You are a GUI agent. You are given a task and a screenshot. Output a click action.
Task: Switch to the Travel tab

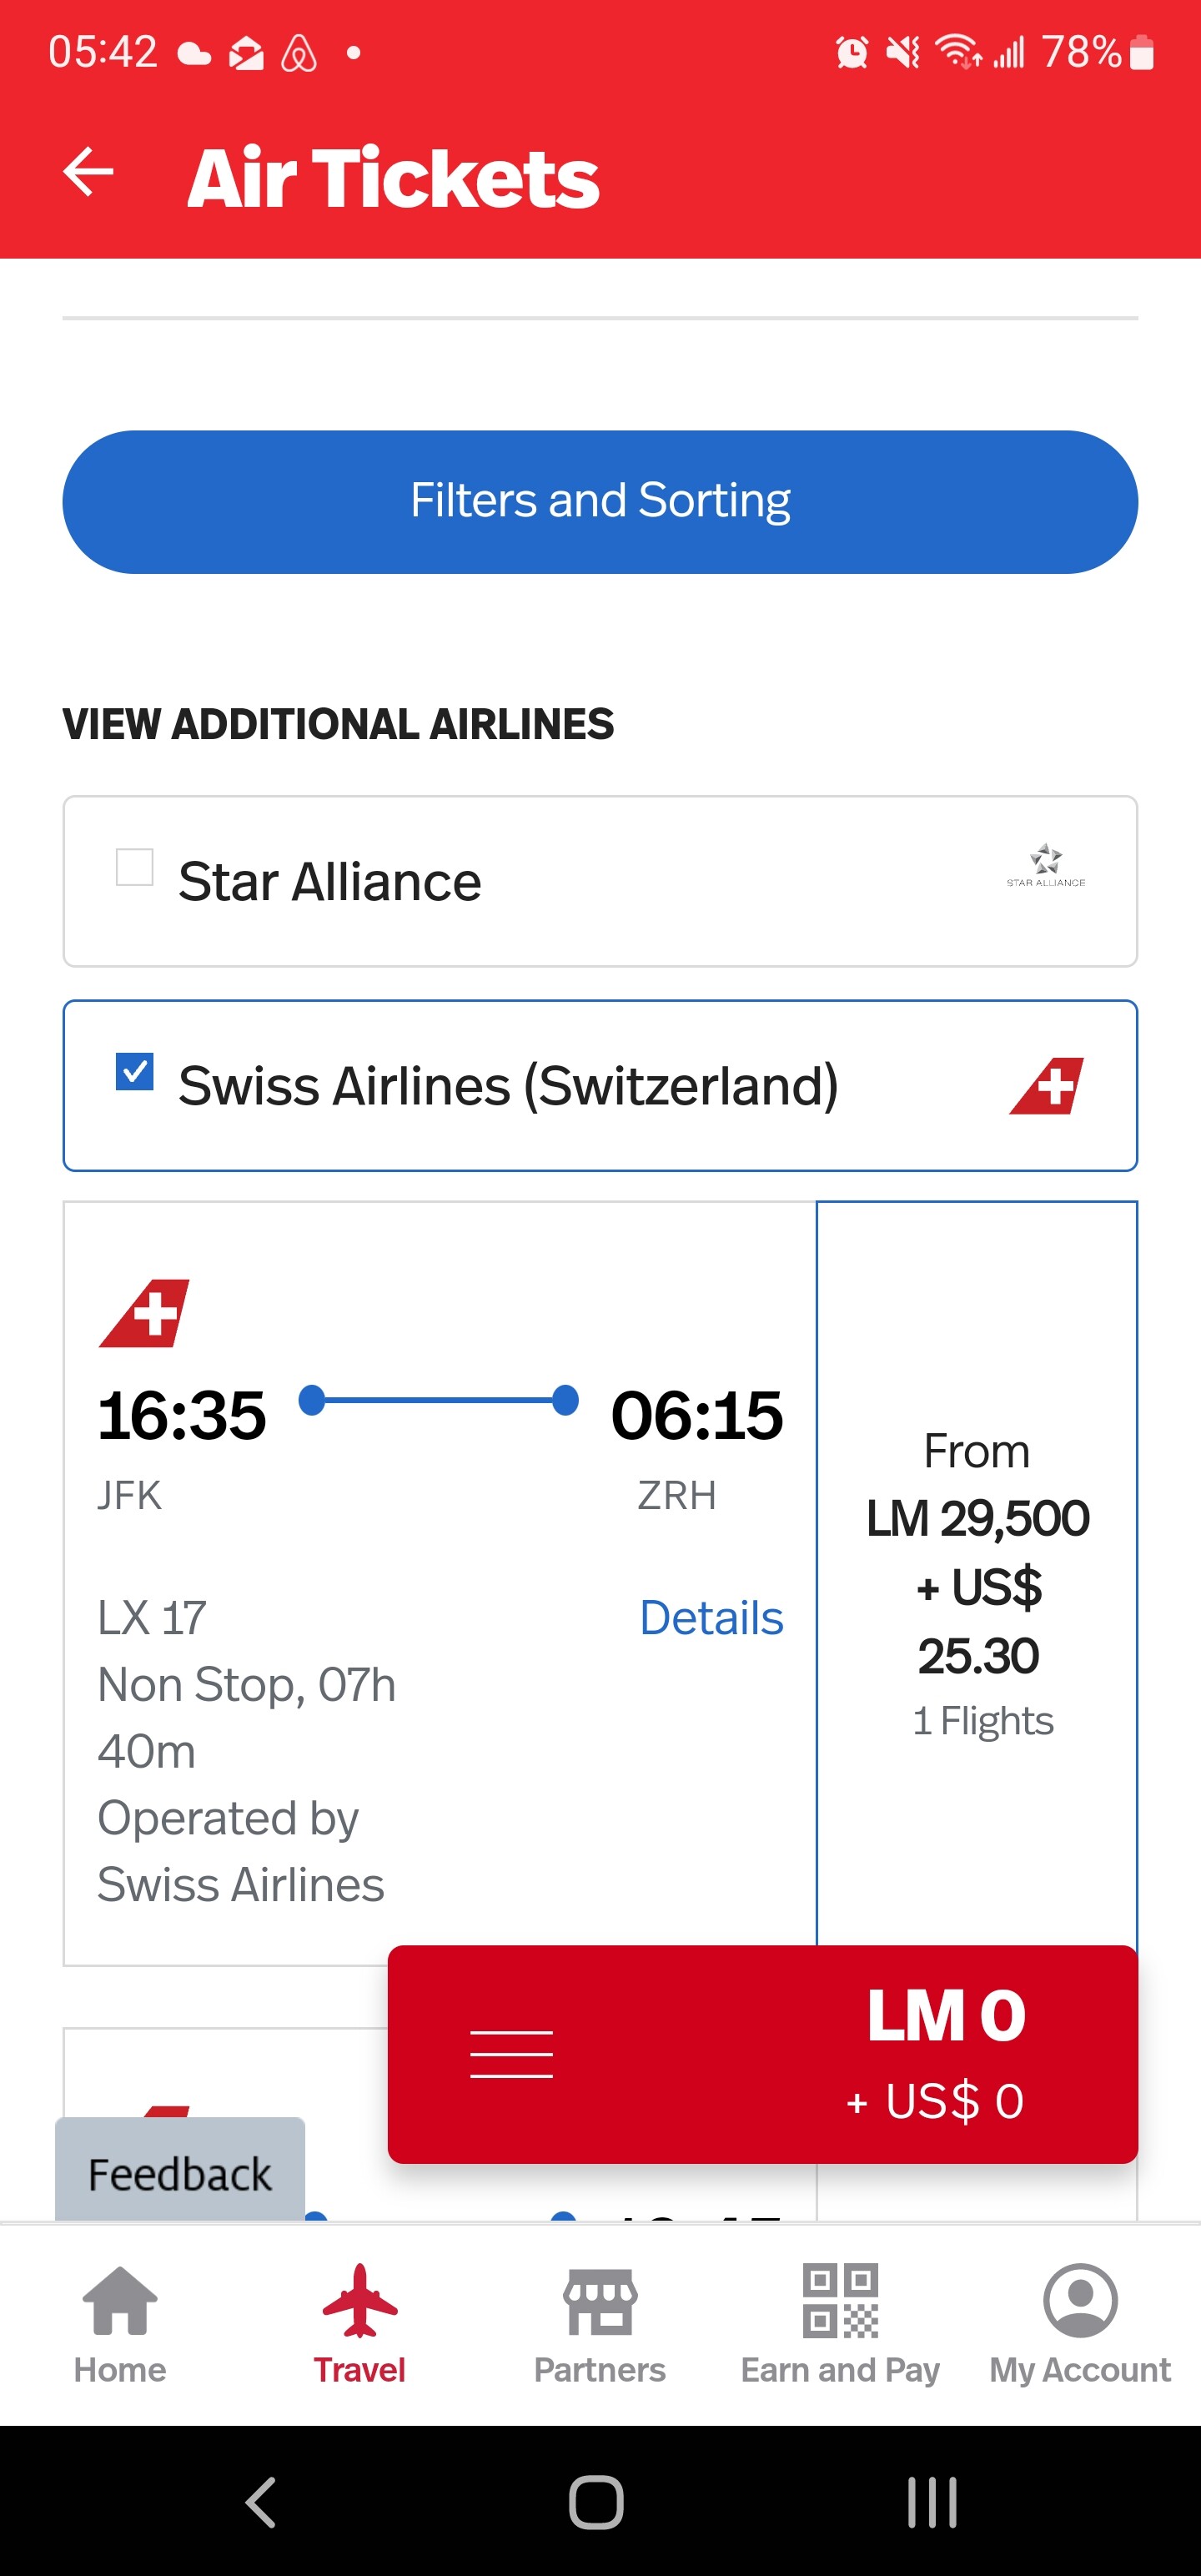[360, 2323]
